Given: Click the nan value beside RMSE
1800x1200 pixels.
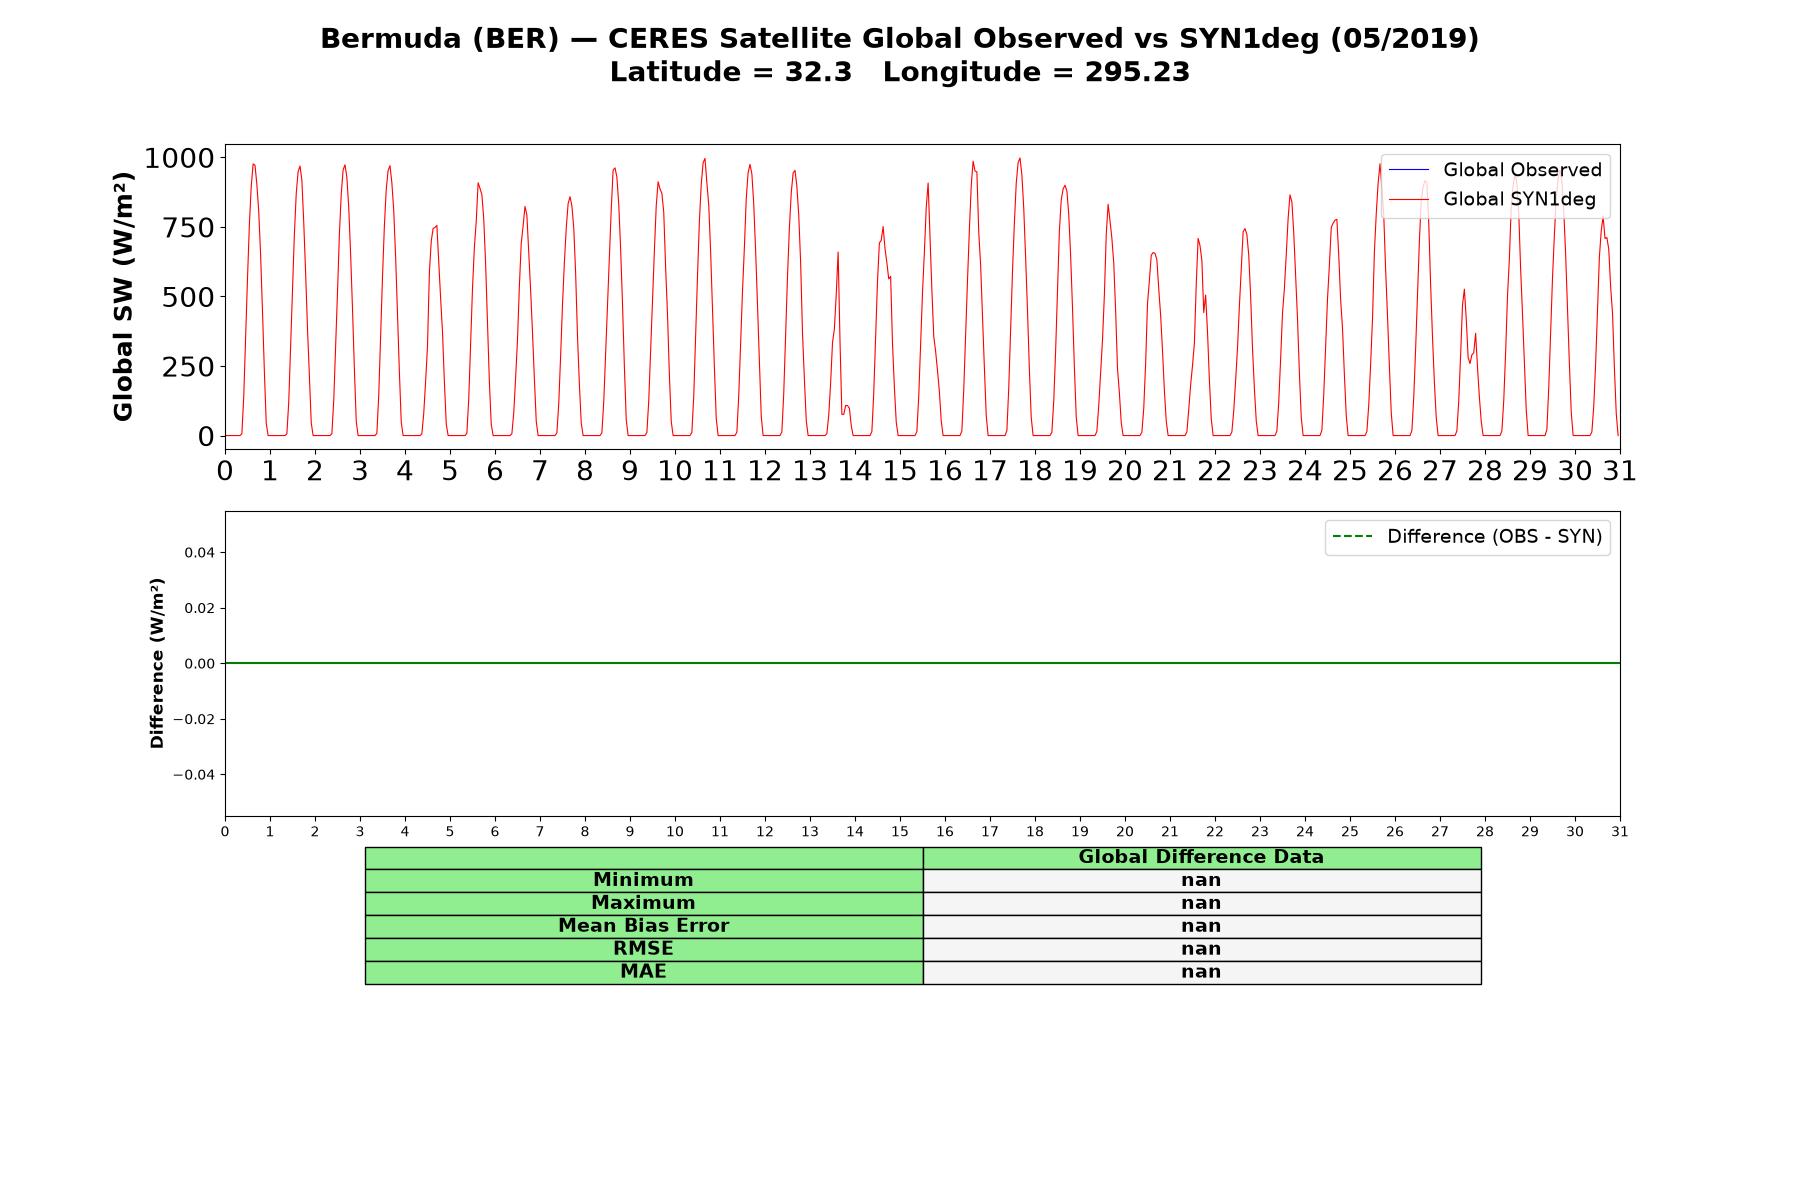Looking at the screenshot, I should click(1201, 949).
